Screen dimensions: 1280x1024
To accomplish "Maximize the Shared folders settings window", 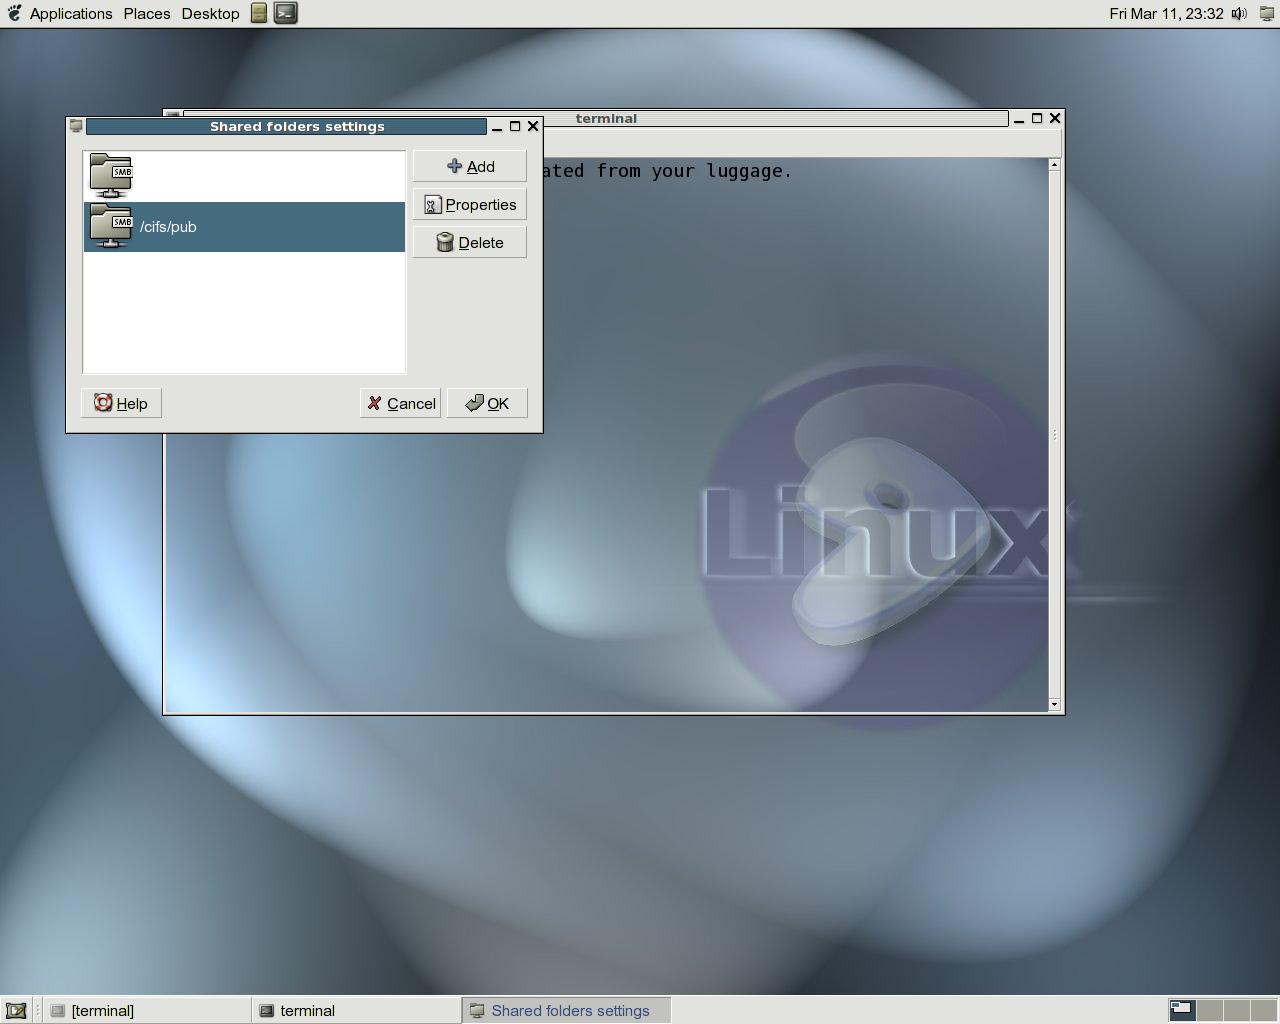I will (x=515, y=126).
